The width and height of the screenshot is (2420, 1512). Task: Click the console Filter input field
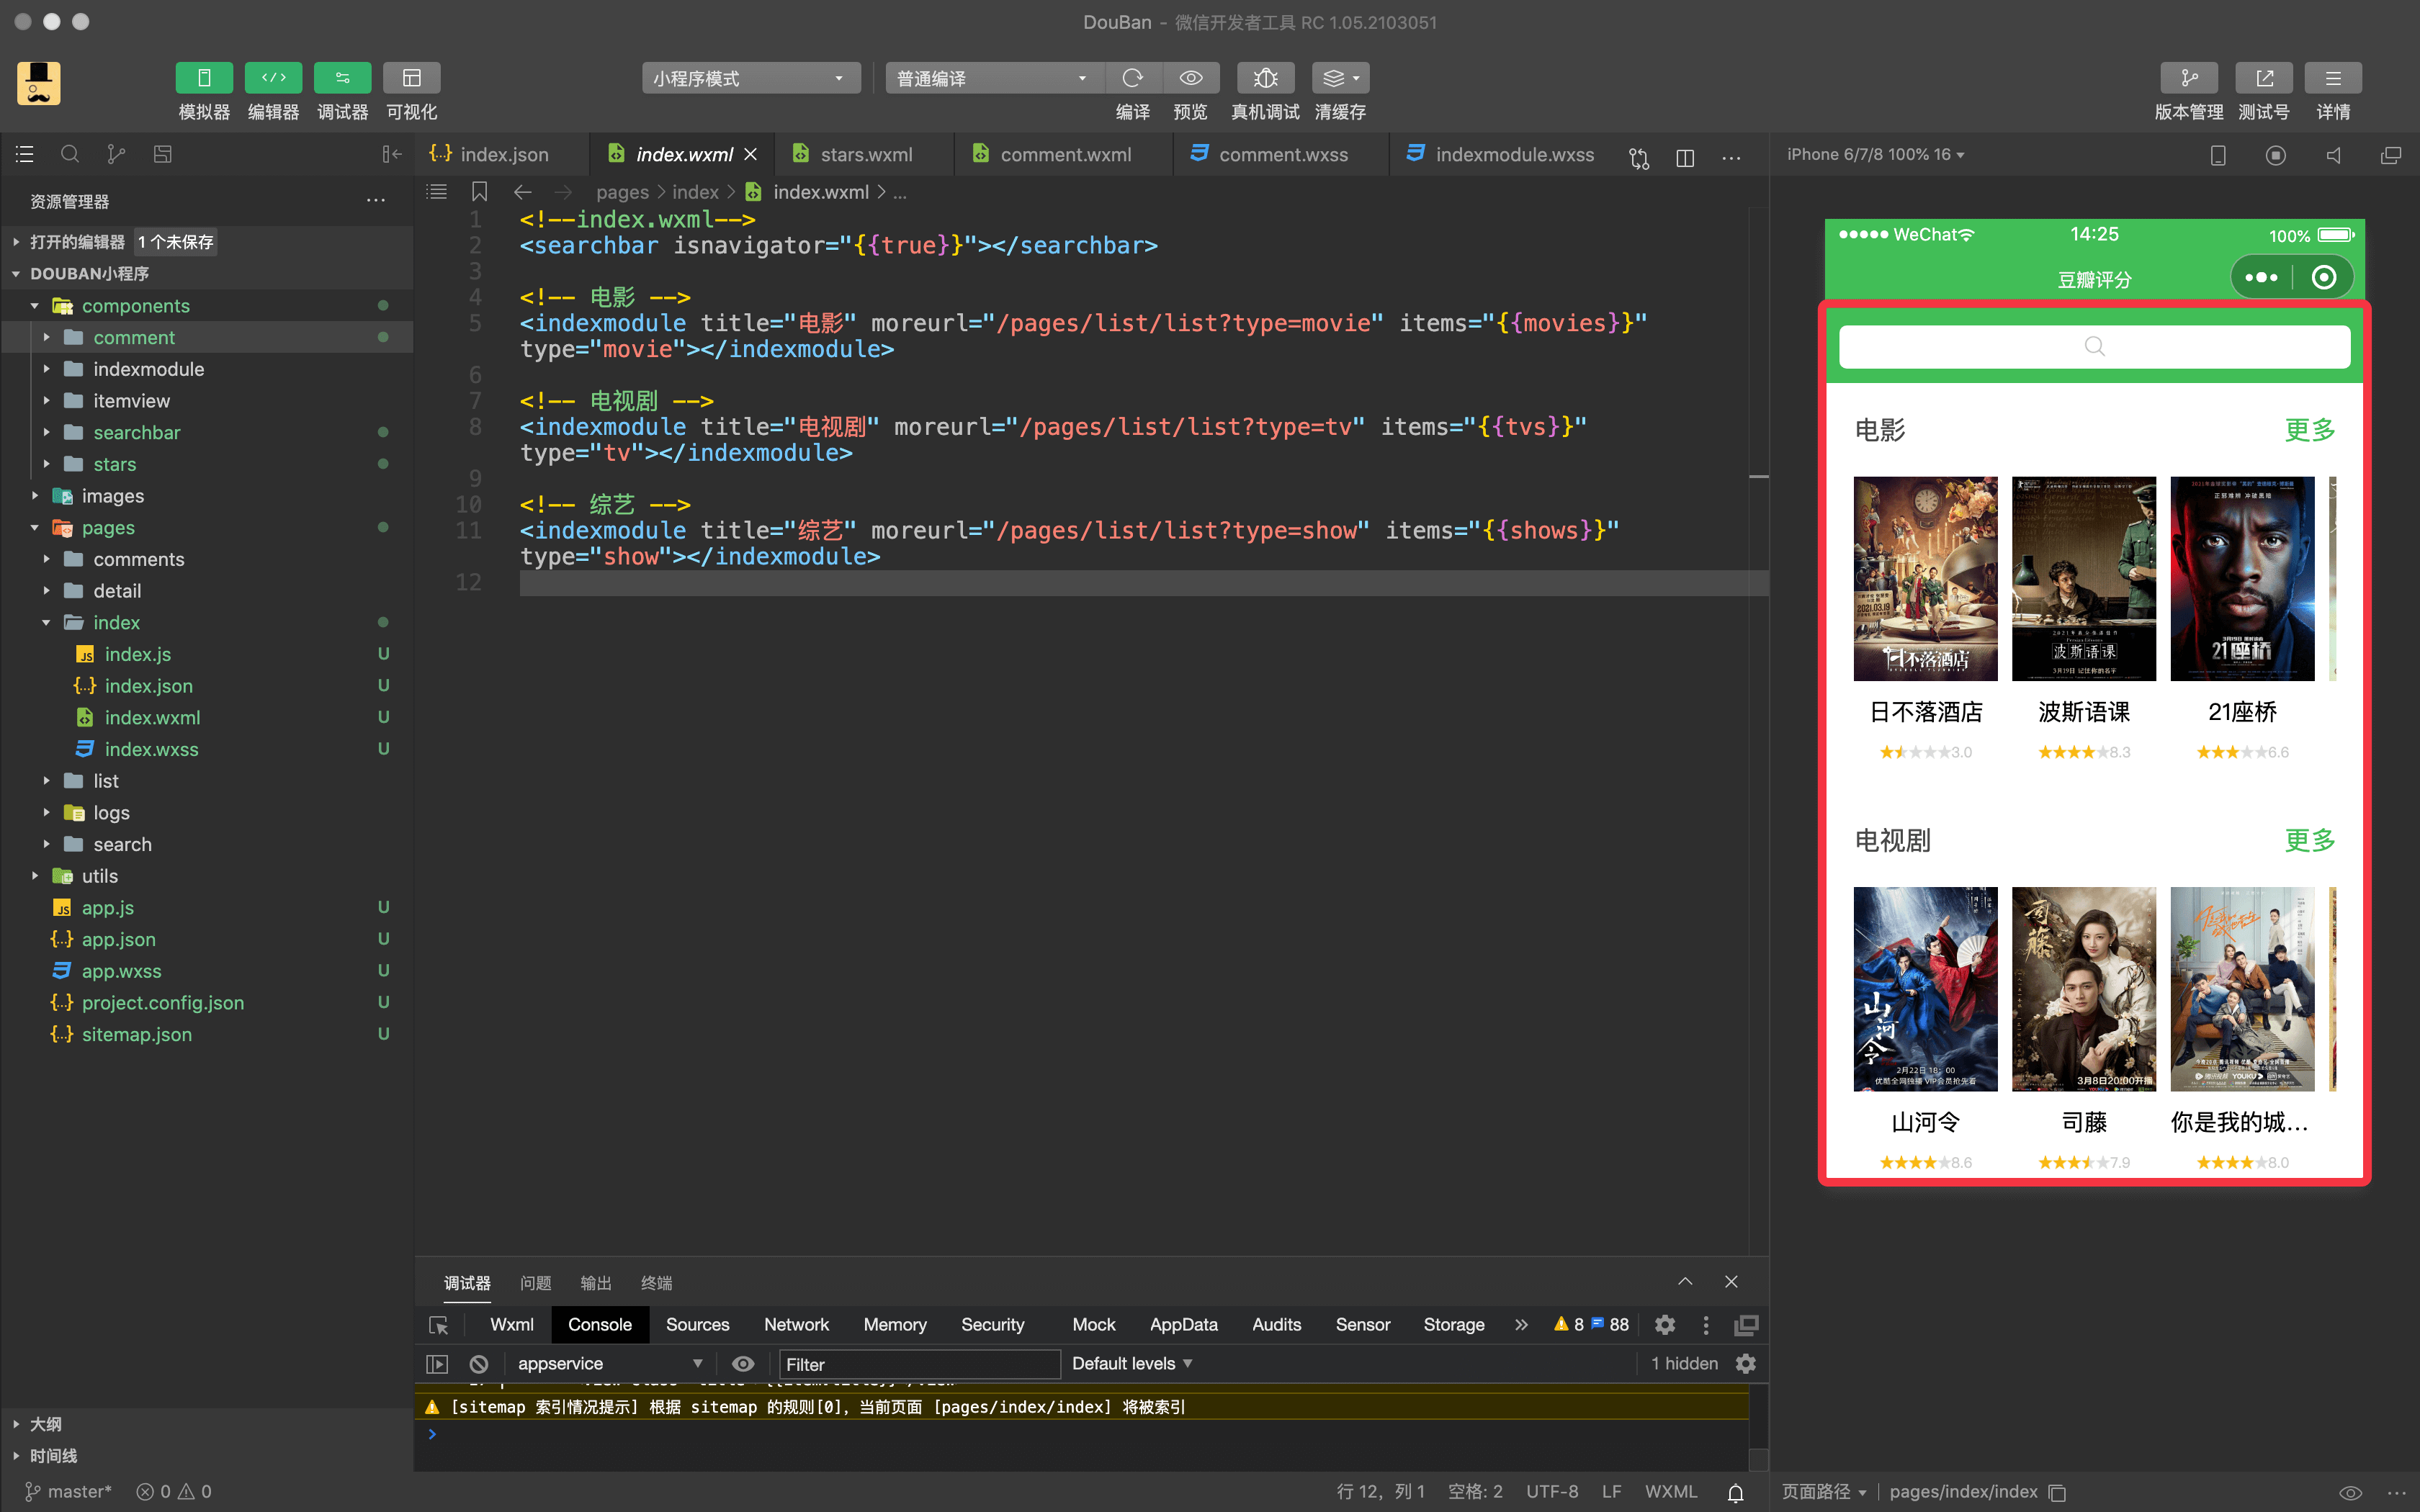pyautogui.click(x=919, y=1364)
